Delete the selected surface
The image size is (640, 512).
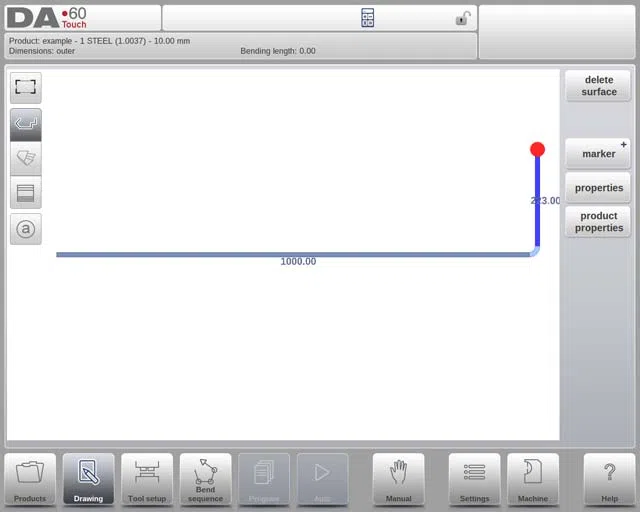(x=598, y=86)
